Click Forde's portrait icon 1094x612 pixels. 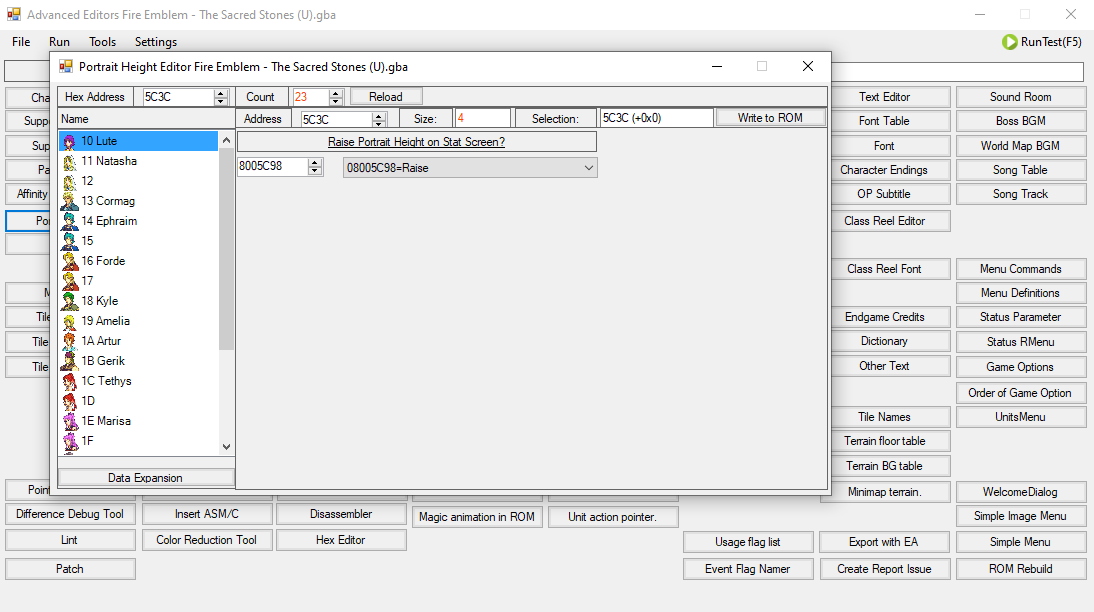tap(69, 261)
